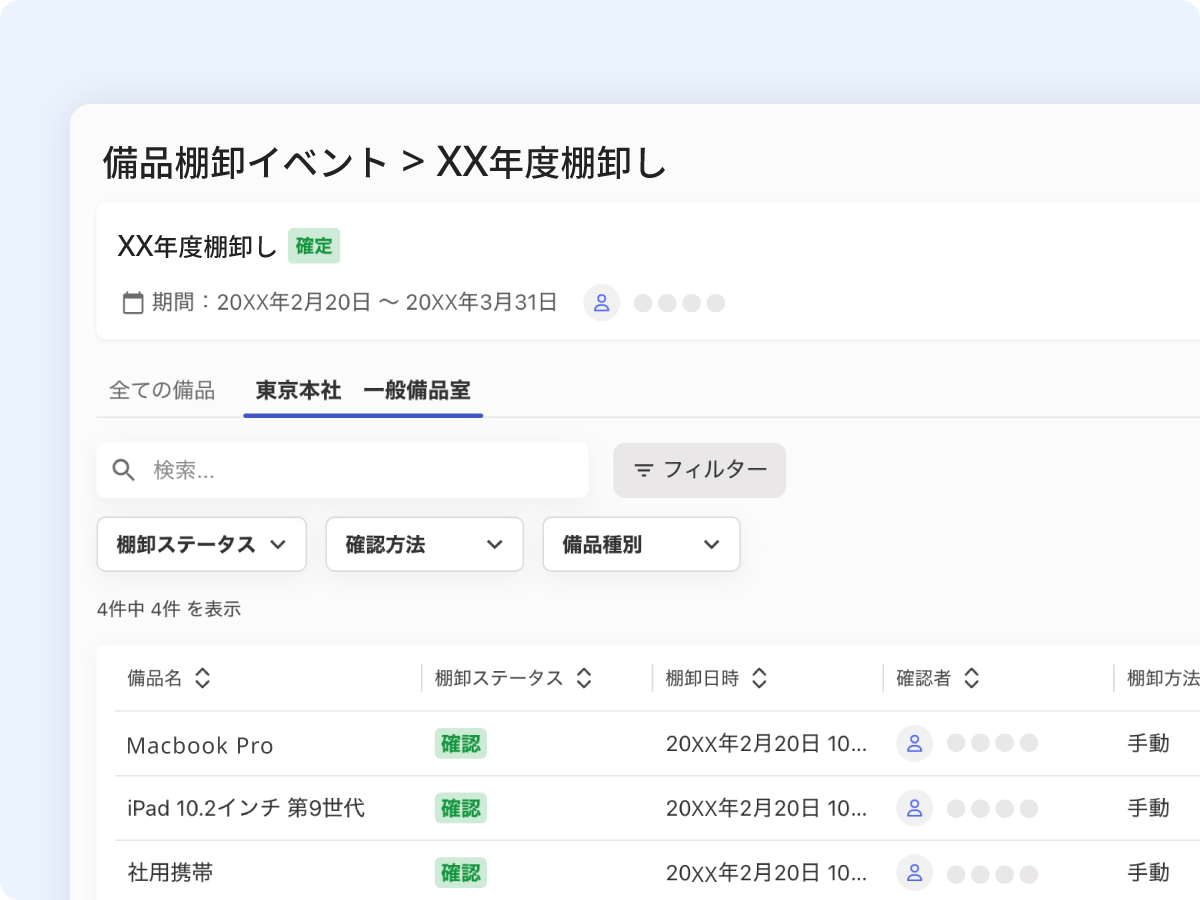Select the iPad 10.2インチ 第9世代 row name

(246, 808)
